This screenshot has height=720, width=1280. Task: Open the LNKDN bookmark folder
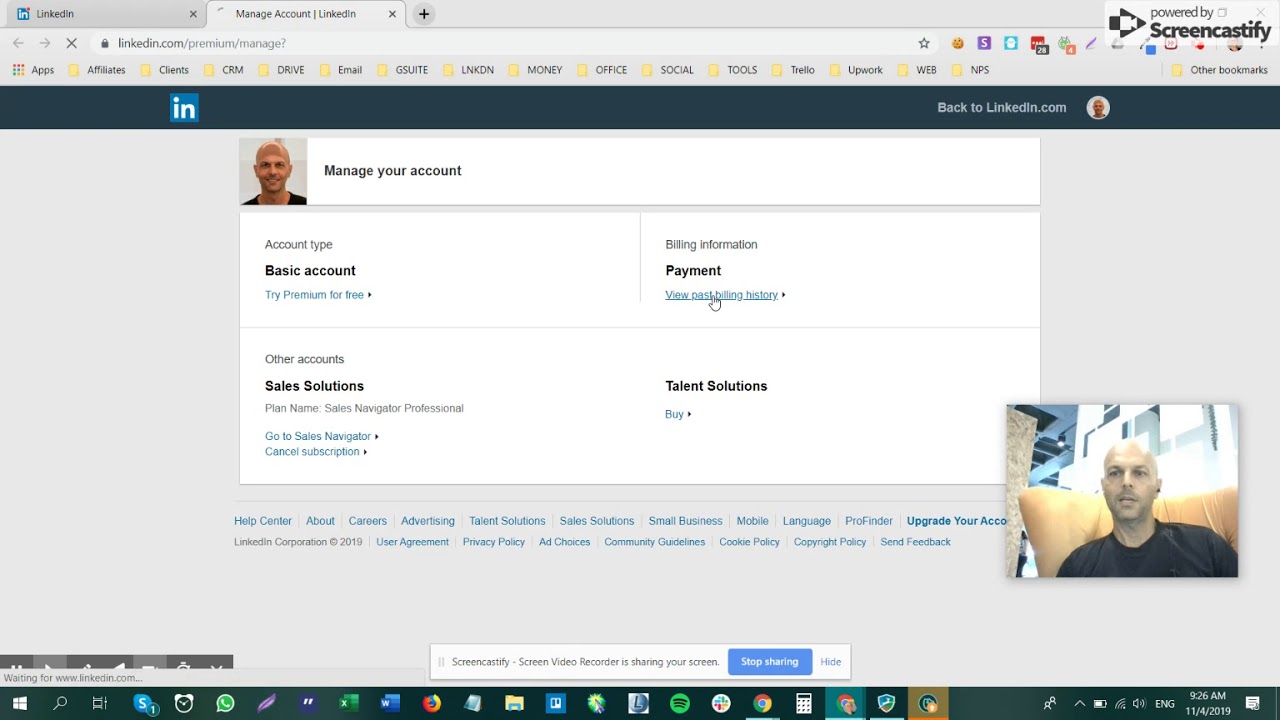pos(468,70)
